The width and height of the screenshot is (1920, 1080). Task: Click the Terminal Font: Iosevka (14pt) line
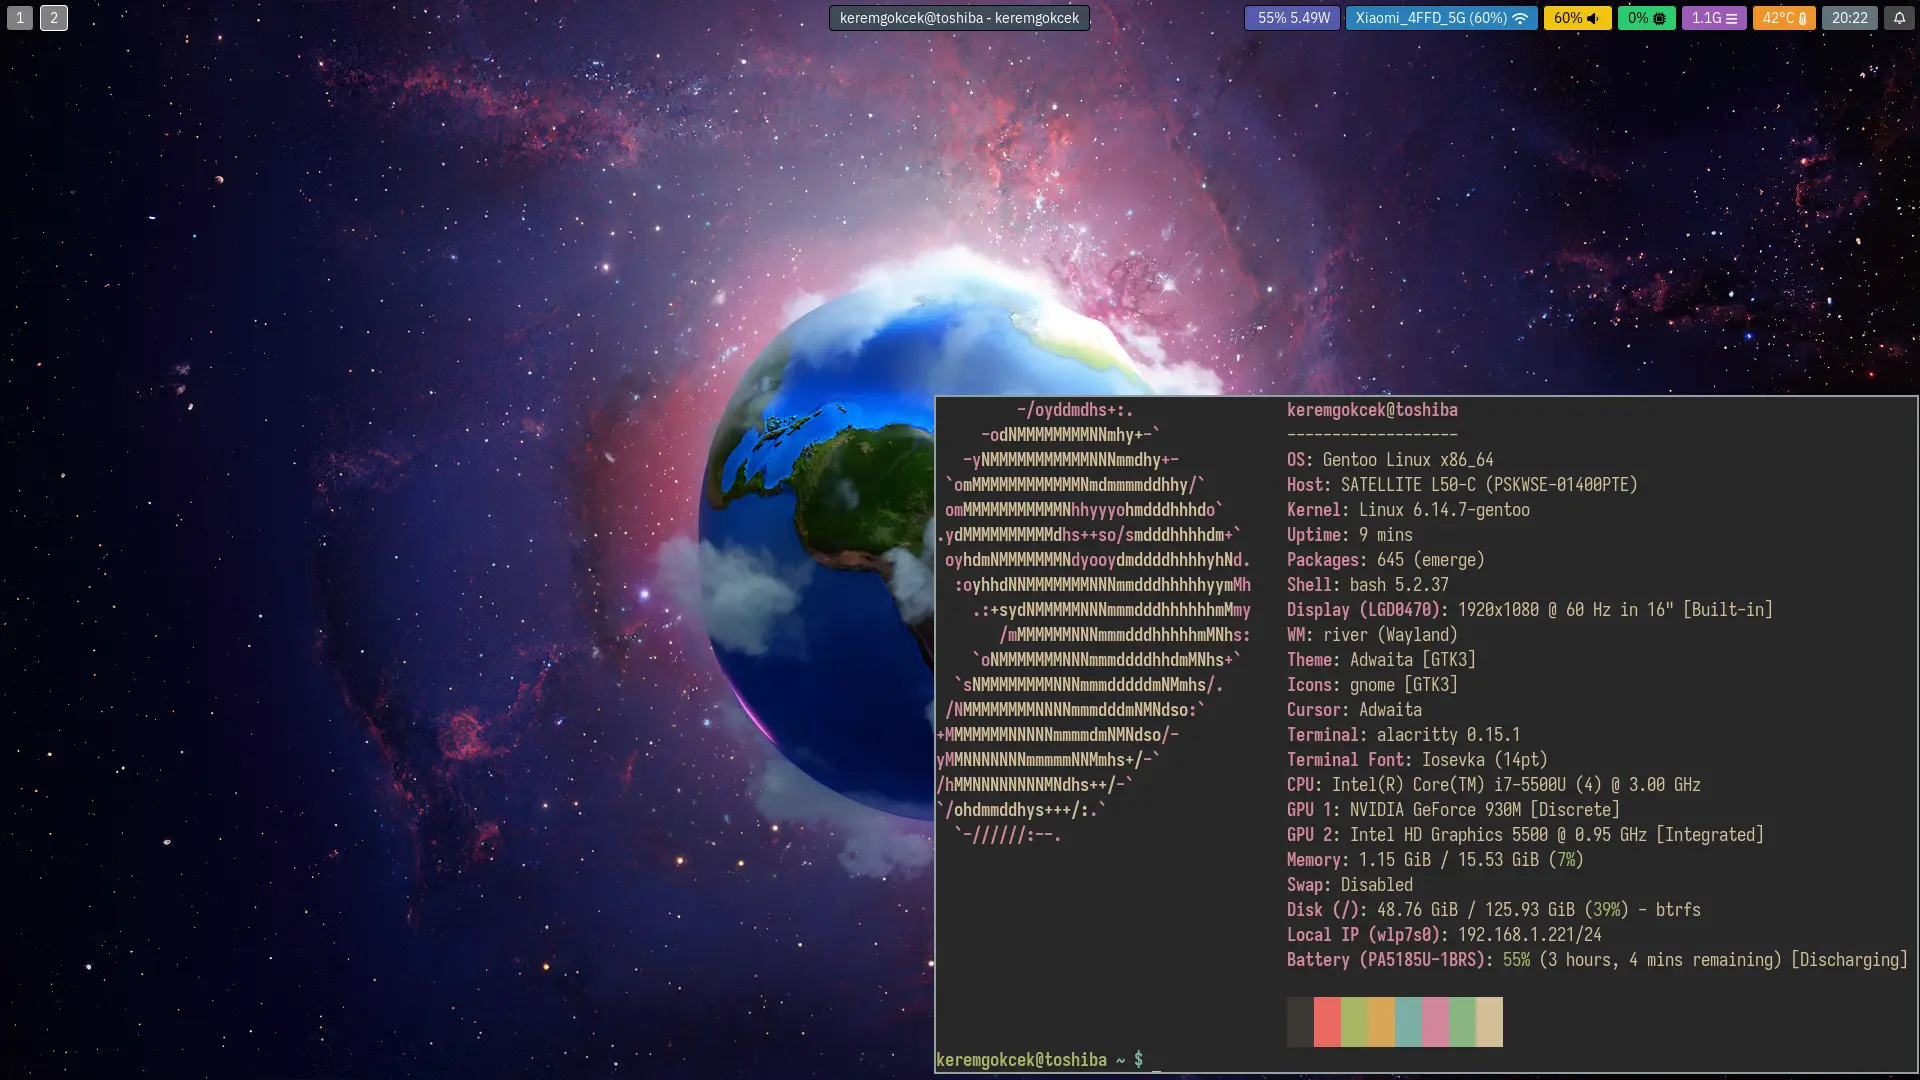pos(1417,760)
